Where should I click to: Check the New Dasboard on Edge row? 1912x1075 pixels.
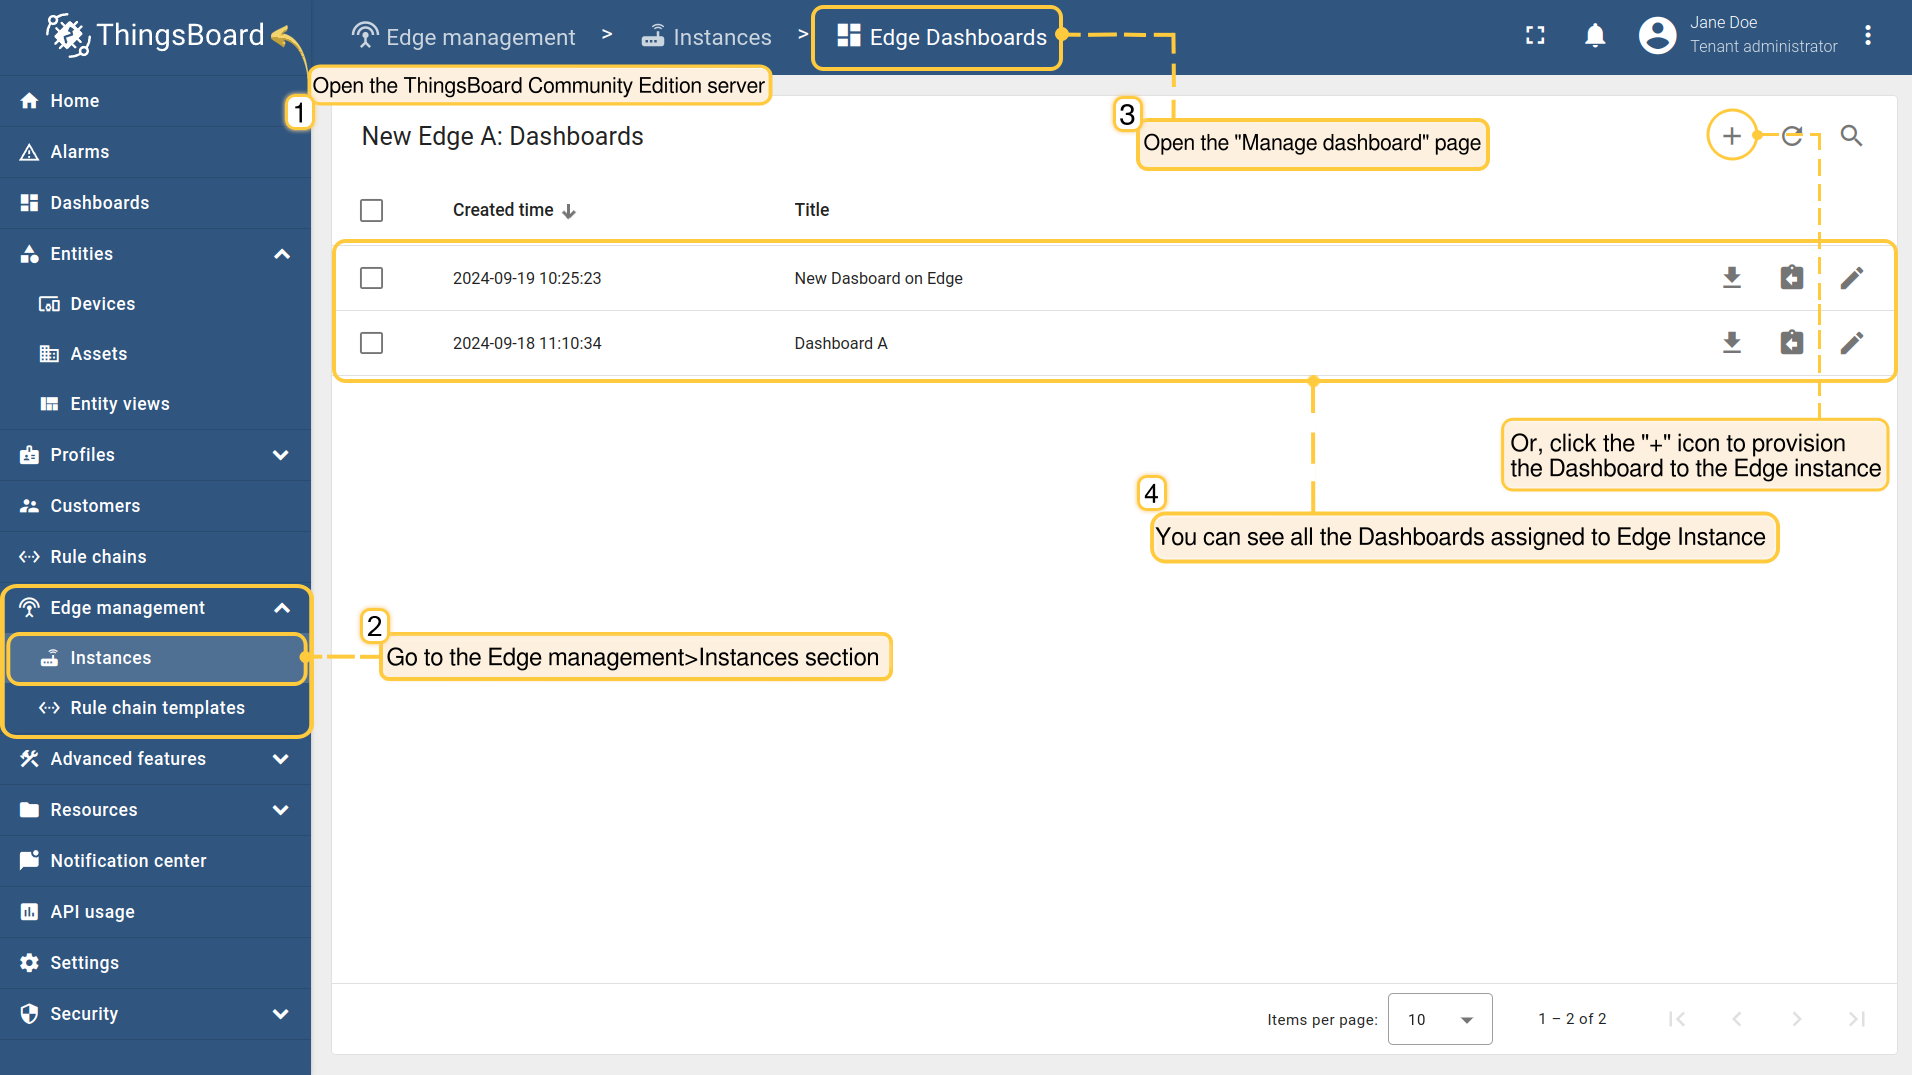(371, 278)
